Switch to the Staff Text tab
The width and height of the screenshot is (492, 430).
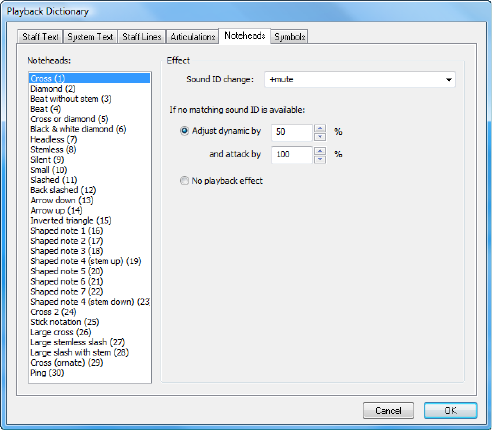[x=40, y=37]
